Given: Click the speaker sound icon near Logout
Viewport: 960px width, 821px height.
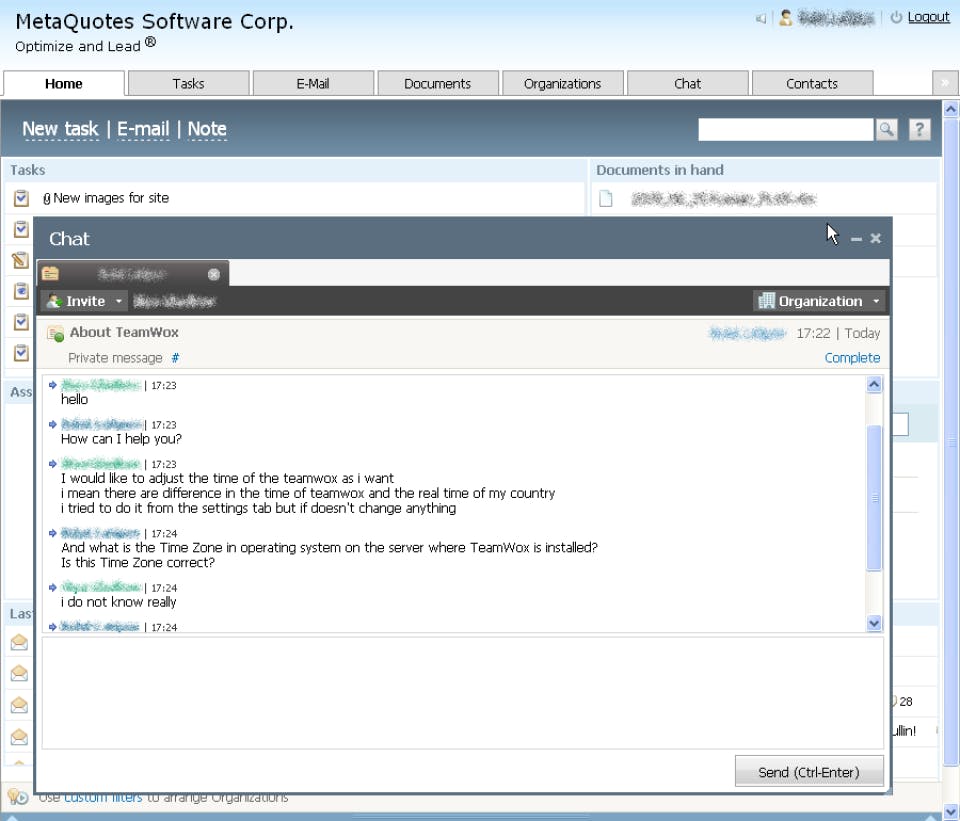Looking at the screenshot, I should click(x=760, y=18).
